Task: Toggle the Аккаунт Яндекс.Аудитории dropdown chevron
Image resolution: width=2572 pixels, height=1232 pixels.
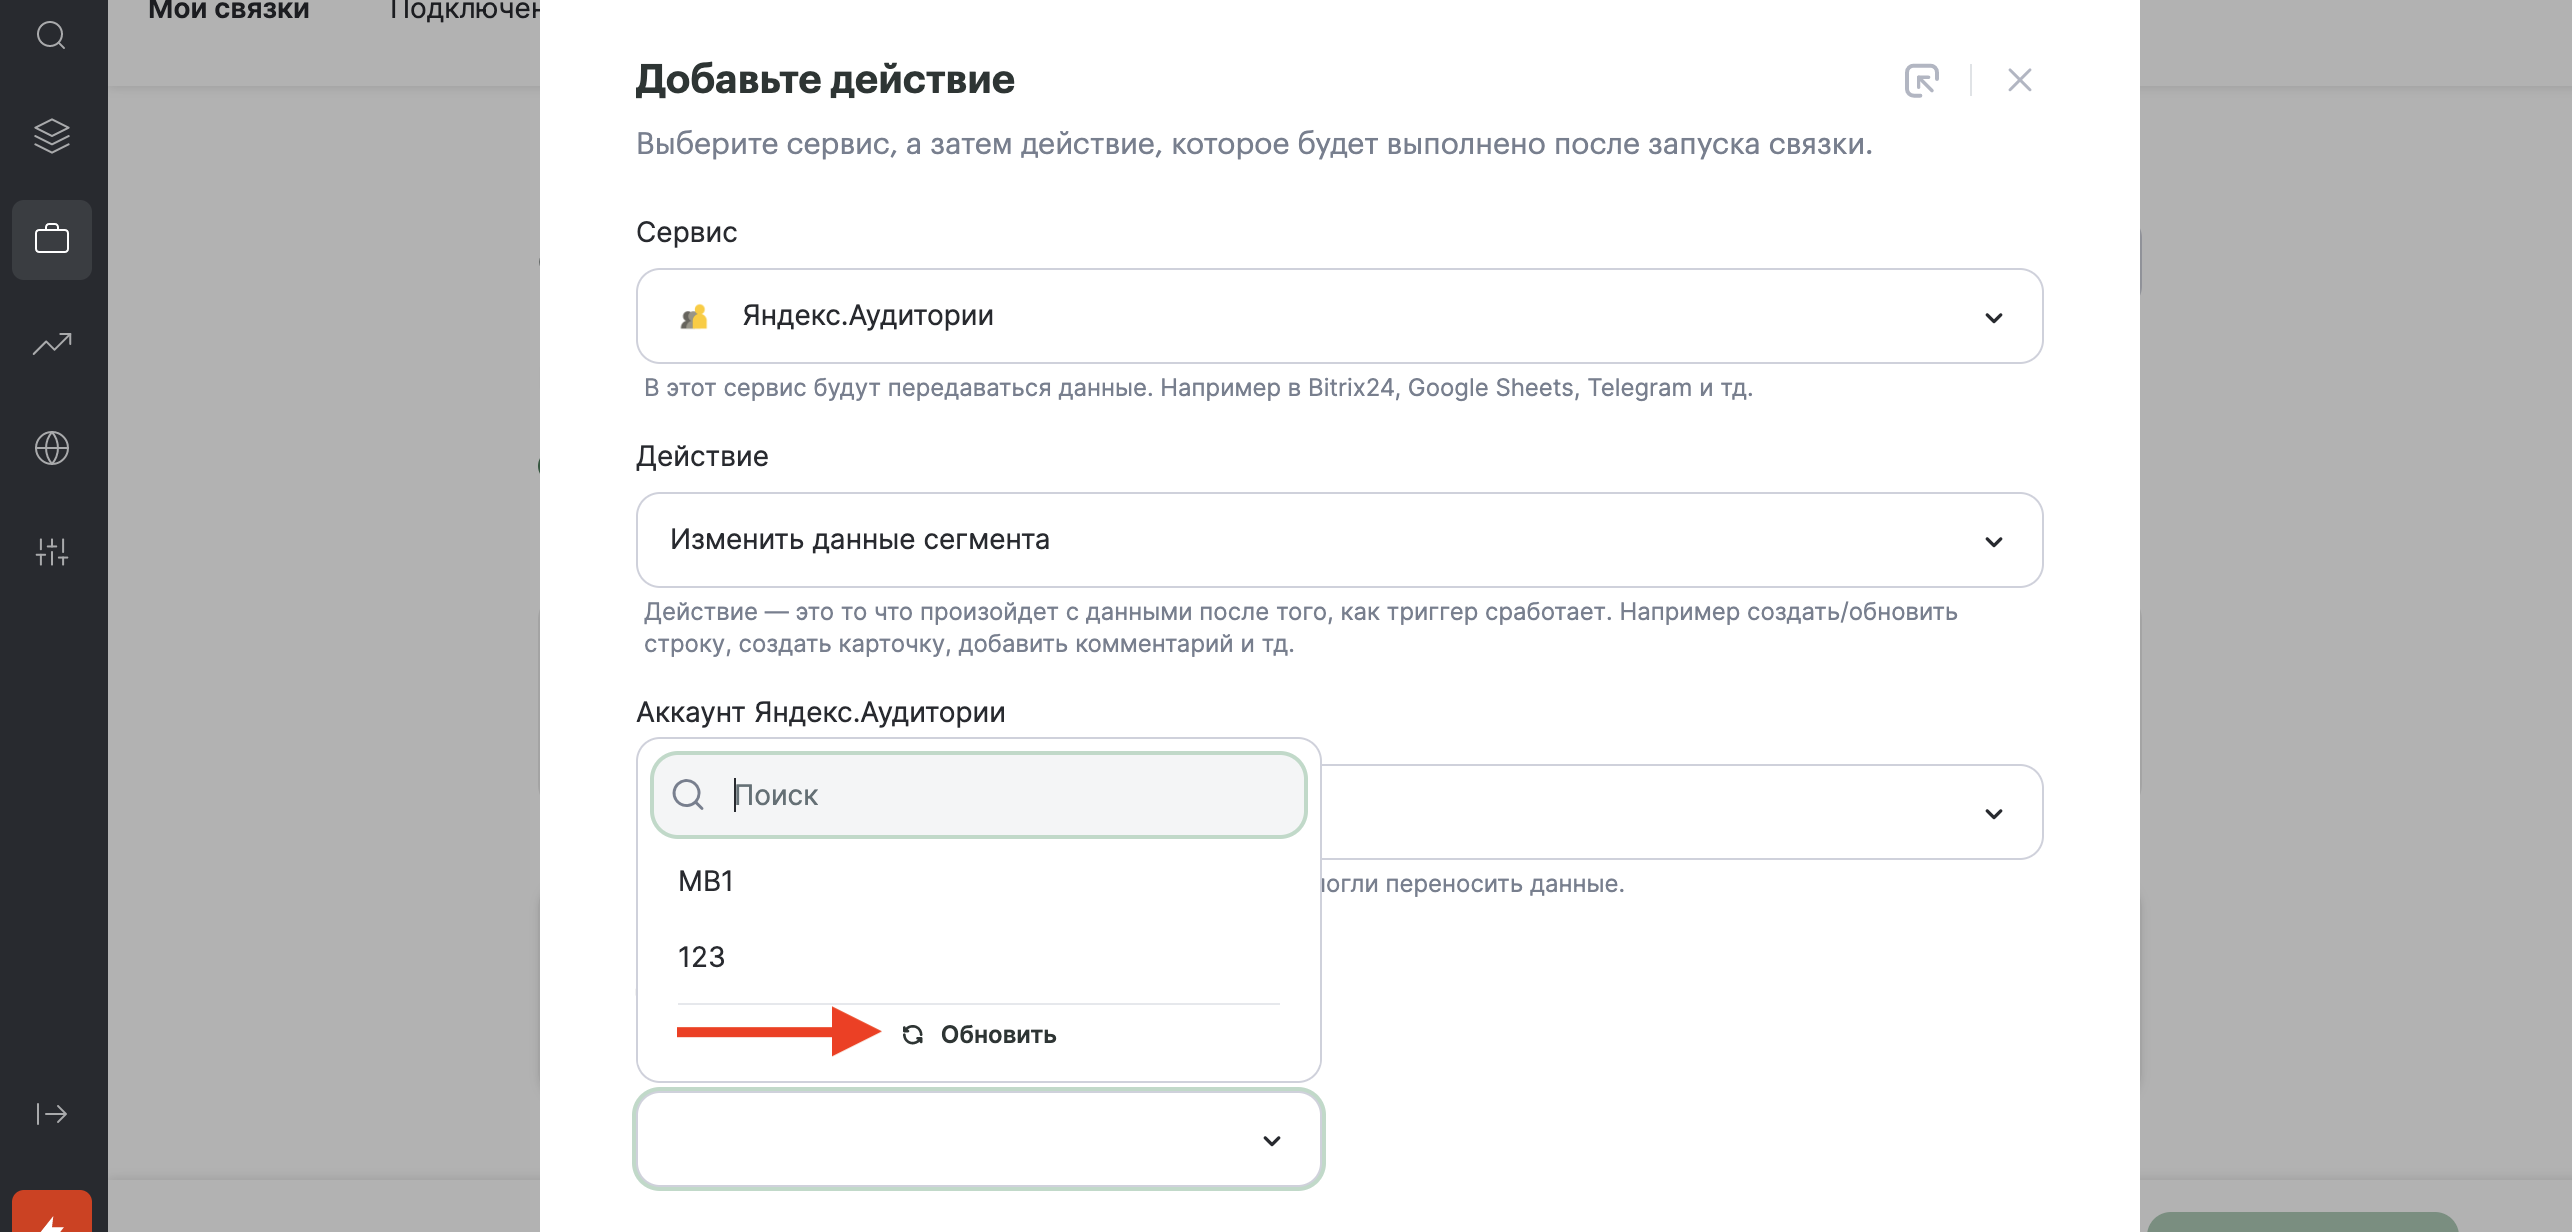Action: click(x=1993, y=814)
